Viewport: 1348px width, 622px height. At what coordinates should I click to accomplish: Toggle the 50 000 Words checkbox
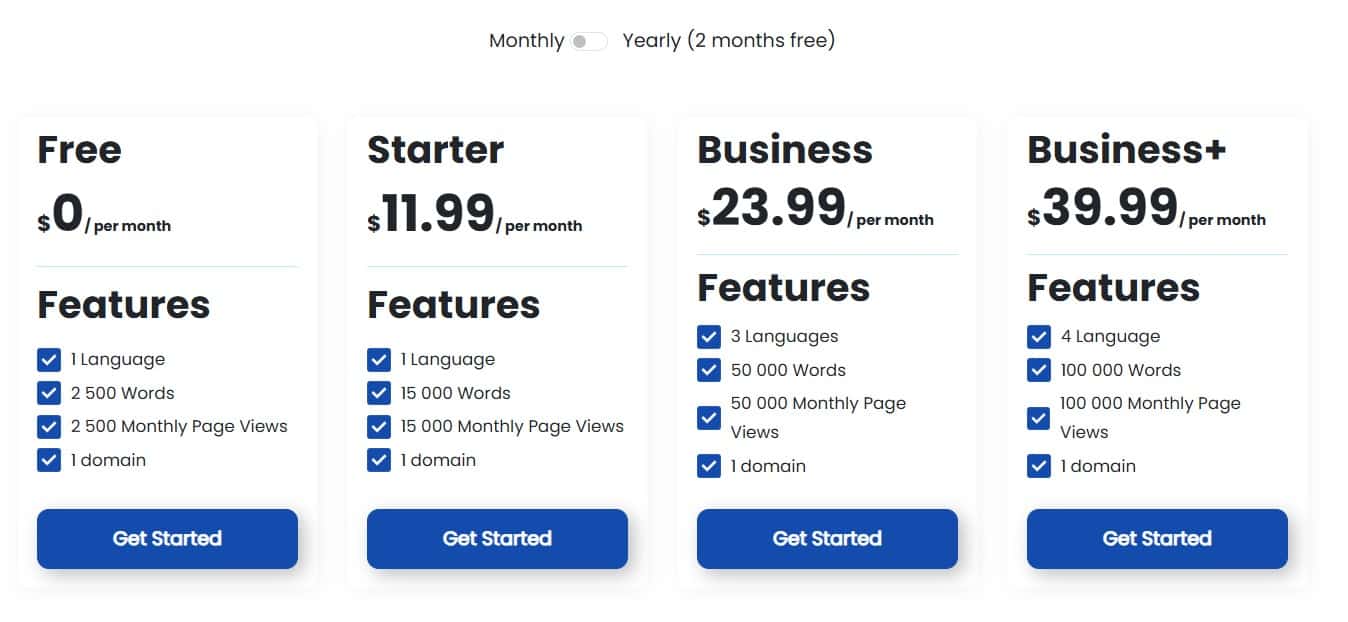[x=709, y=370]
